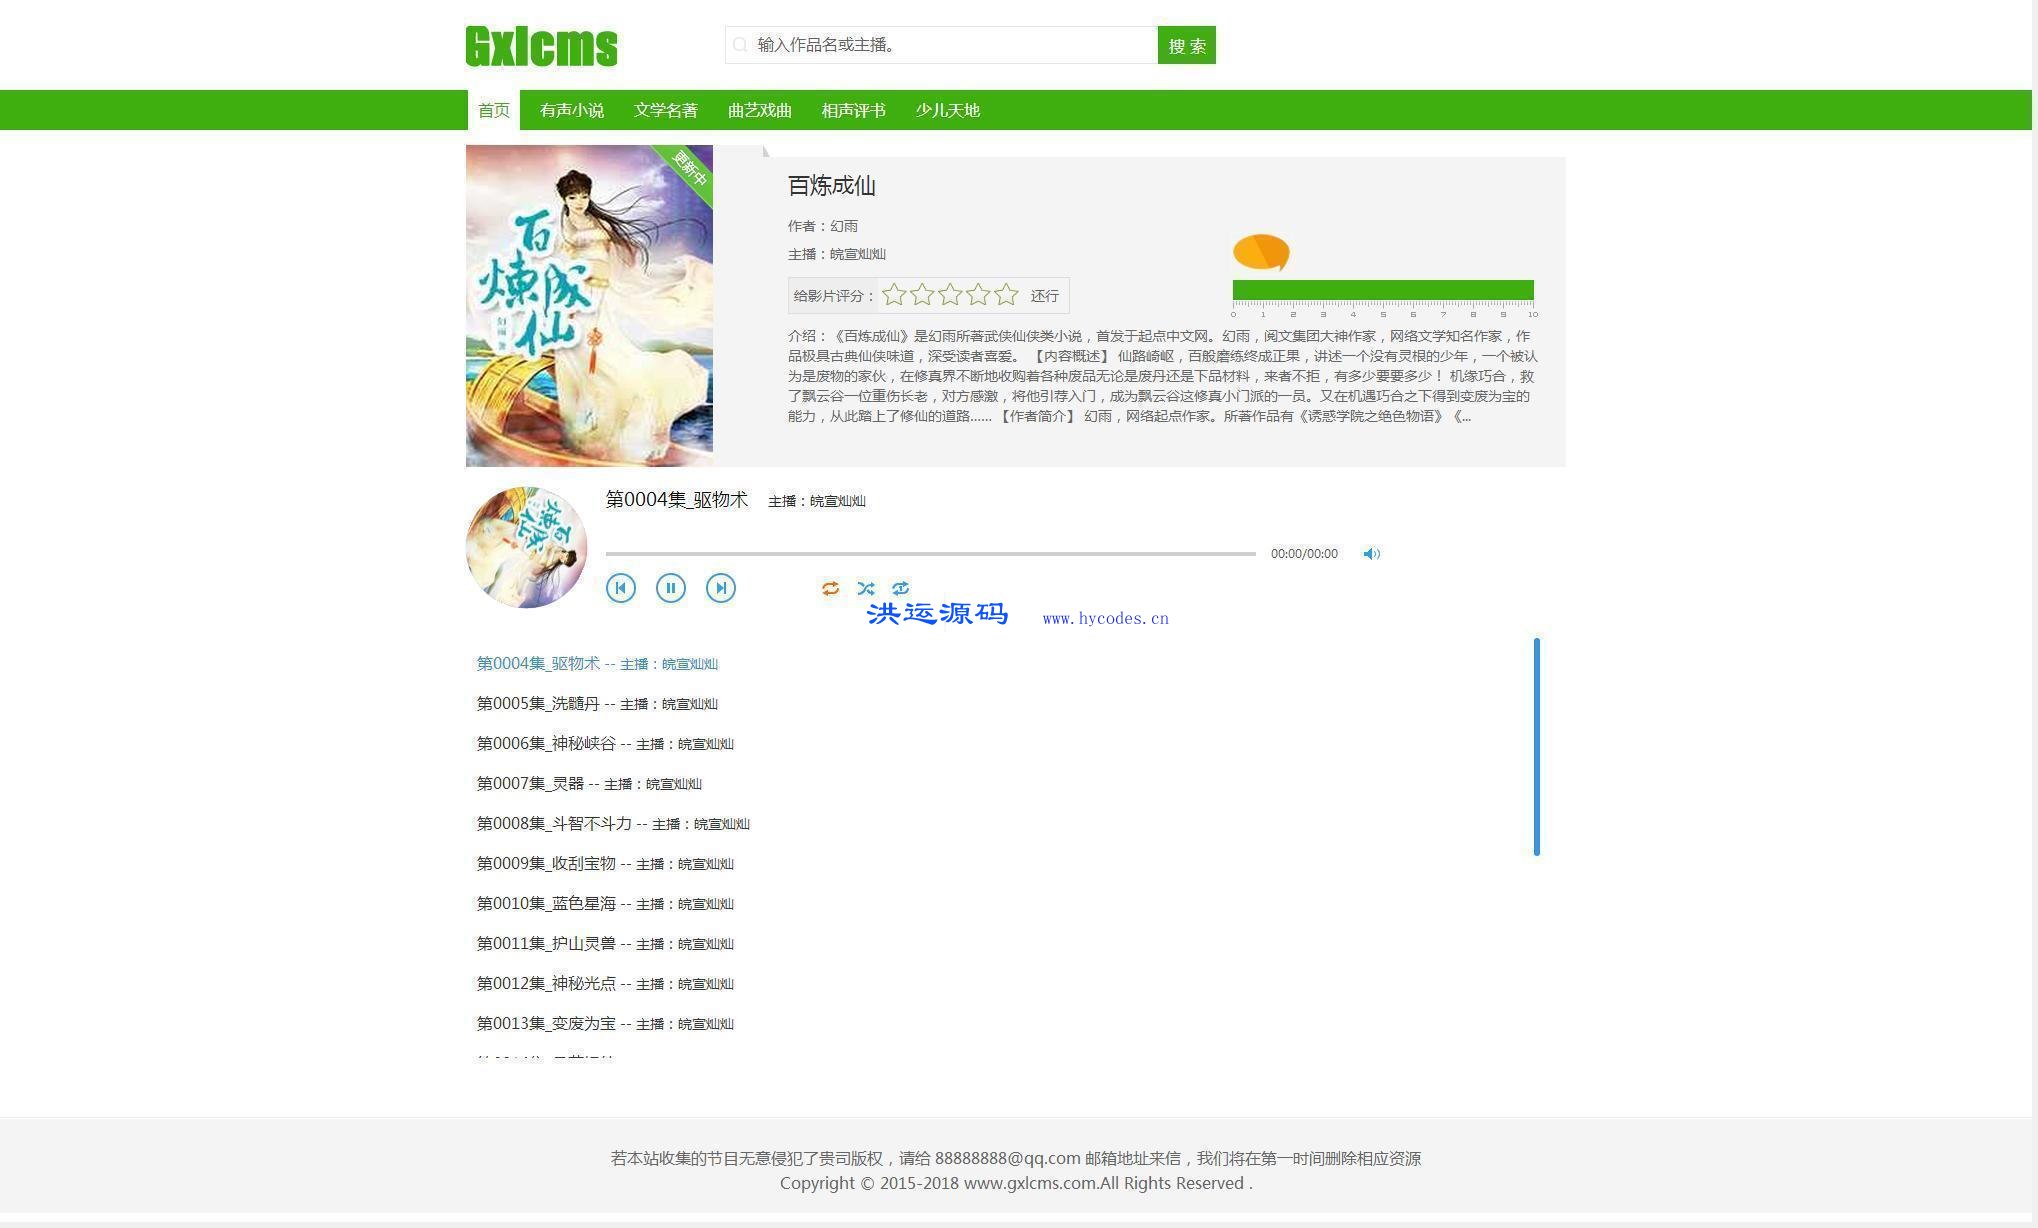Screen dimensions: 2038x1228
Task: Click the 百炼成仙 book cover image
Action: coord(589,306)
